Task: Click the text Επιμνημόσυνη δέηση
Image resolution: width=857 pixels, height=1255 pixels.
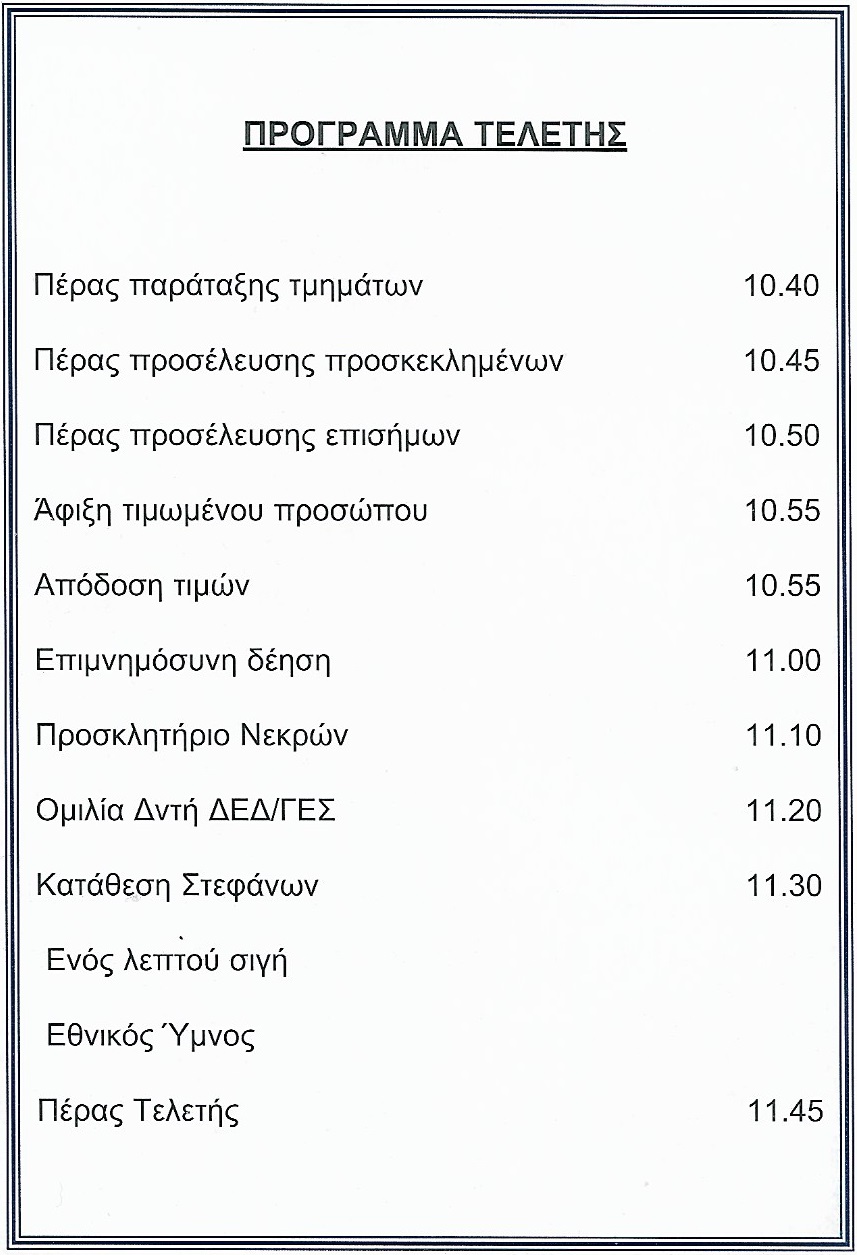Action: click(183, 661)
